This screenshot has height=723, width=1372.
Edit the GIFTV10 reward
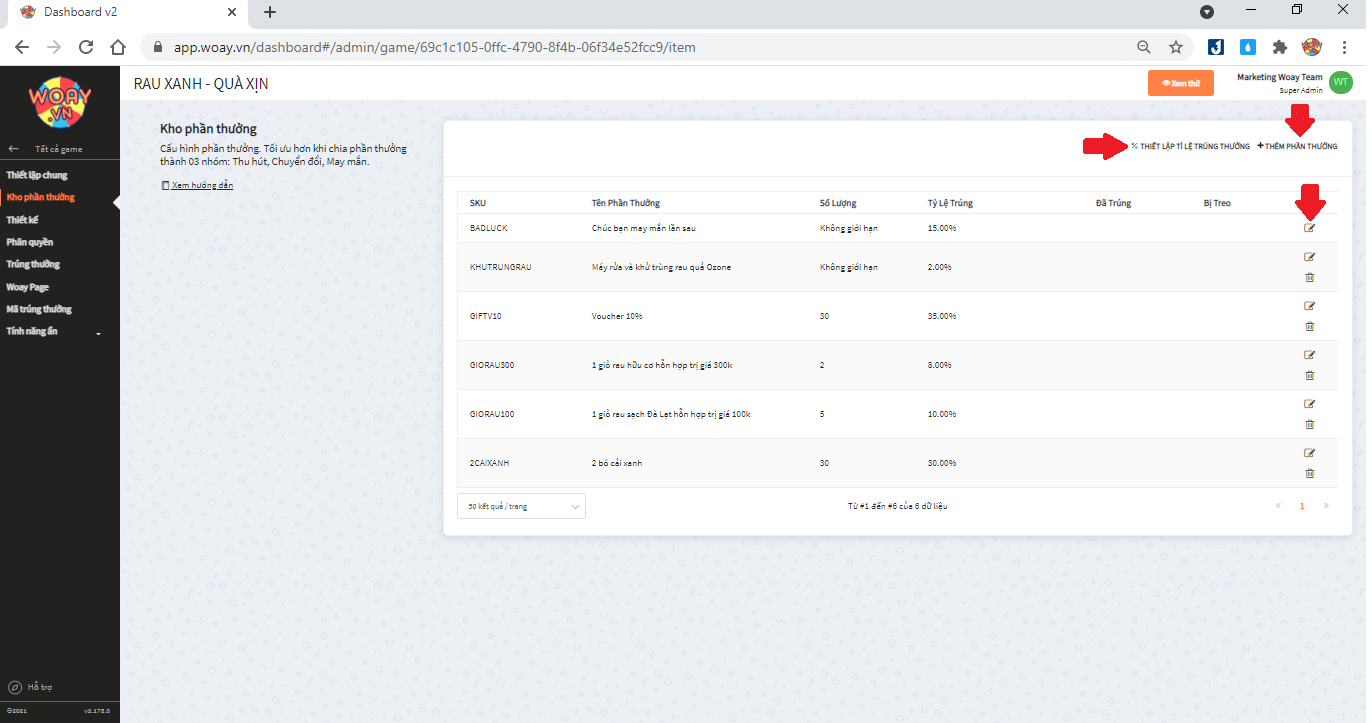click(x=1309, y=306)
